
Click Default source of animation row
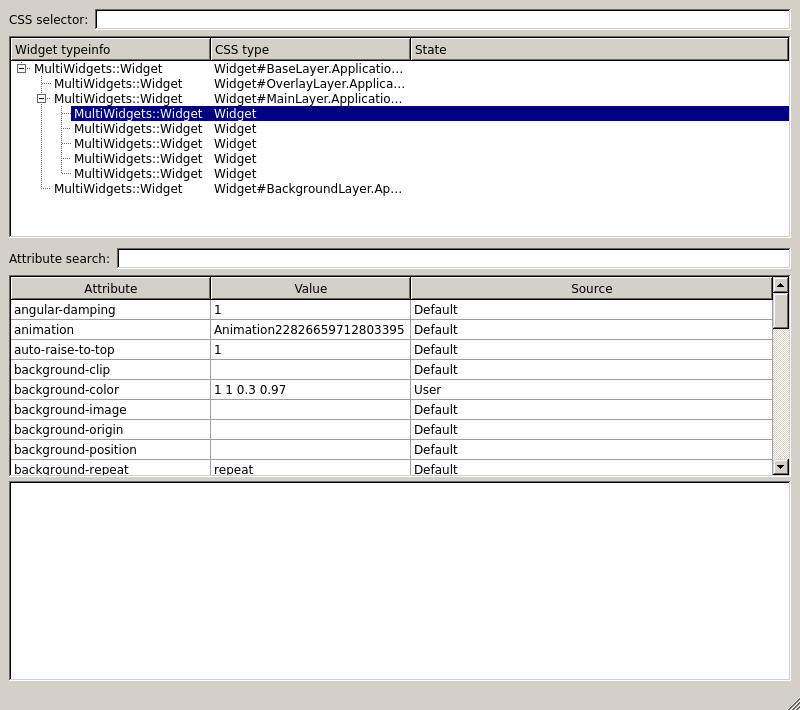[x=591, y=329]
